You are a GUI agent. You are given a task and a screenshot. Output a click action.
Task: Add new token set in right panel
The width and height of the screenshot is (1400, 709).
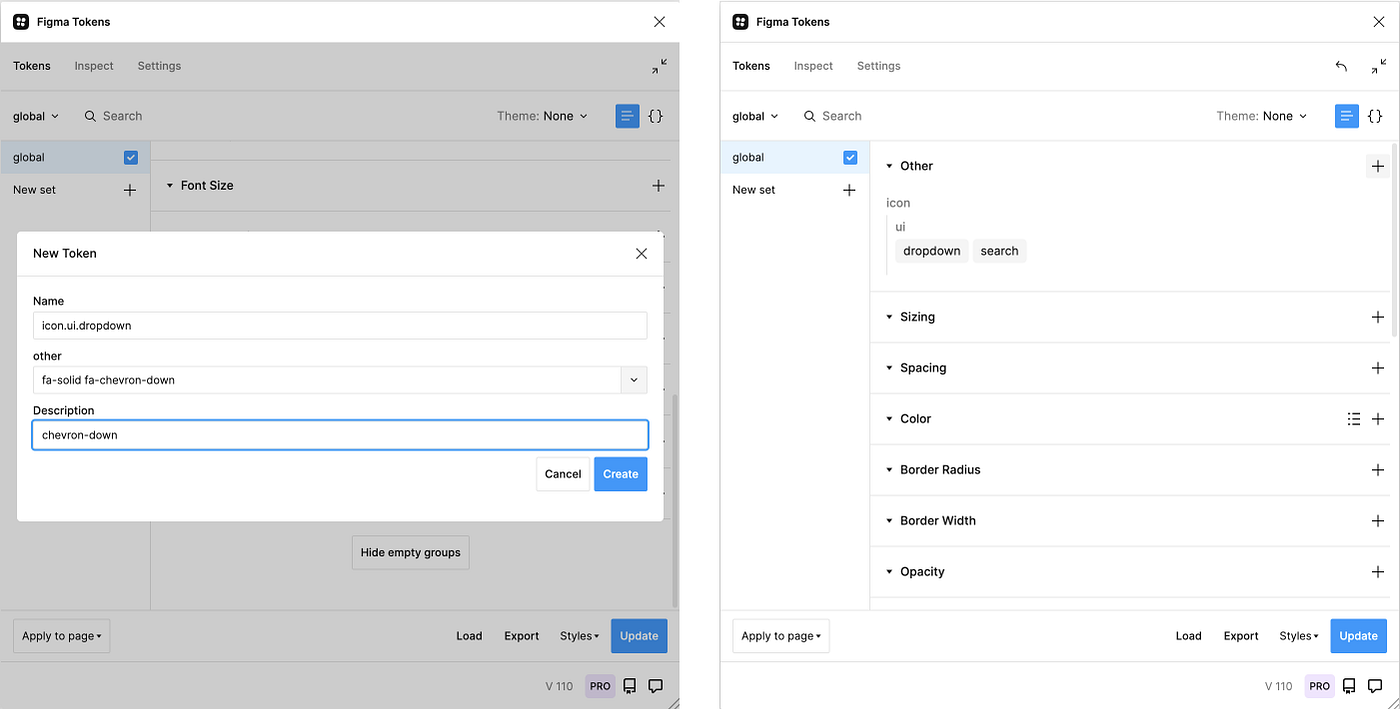(x=849, y=190)
